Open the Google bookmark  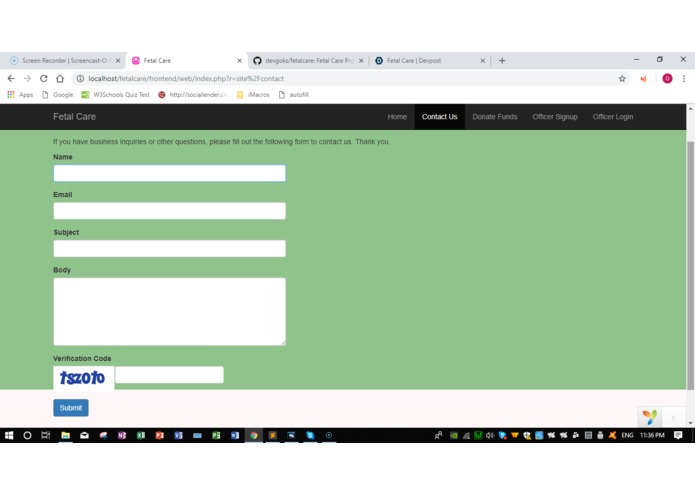(58, 94)
